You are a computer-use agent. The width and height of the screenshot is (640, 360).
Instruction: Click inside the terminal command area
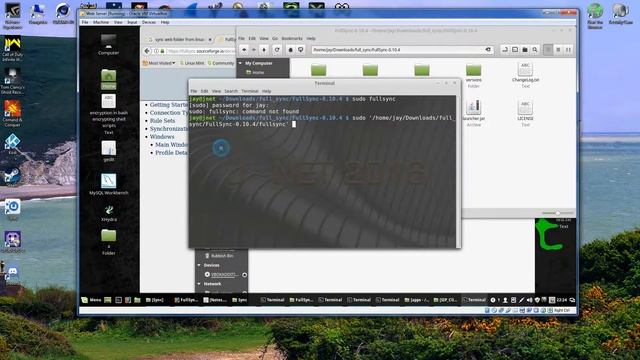pyautogui.click(x=322, y=171)
